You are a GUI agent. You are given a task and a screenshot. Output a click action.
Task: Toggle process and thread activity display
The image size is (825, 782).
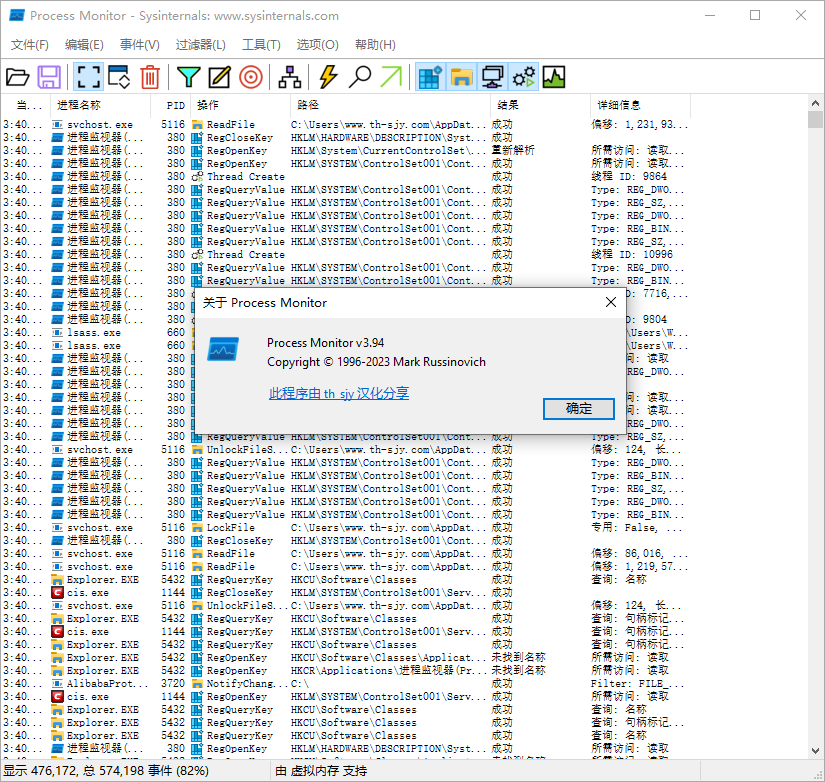pyautogui.click(x=524, y=77)
